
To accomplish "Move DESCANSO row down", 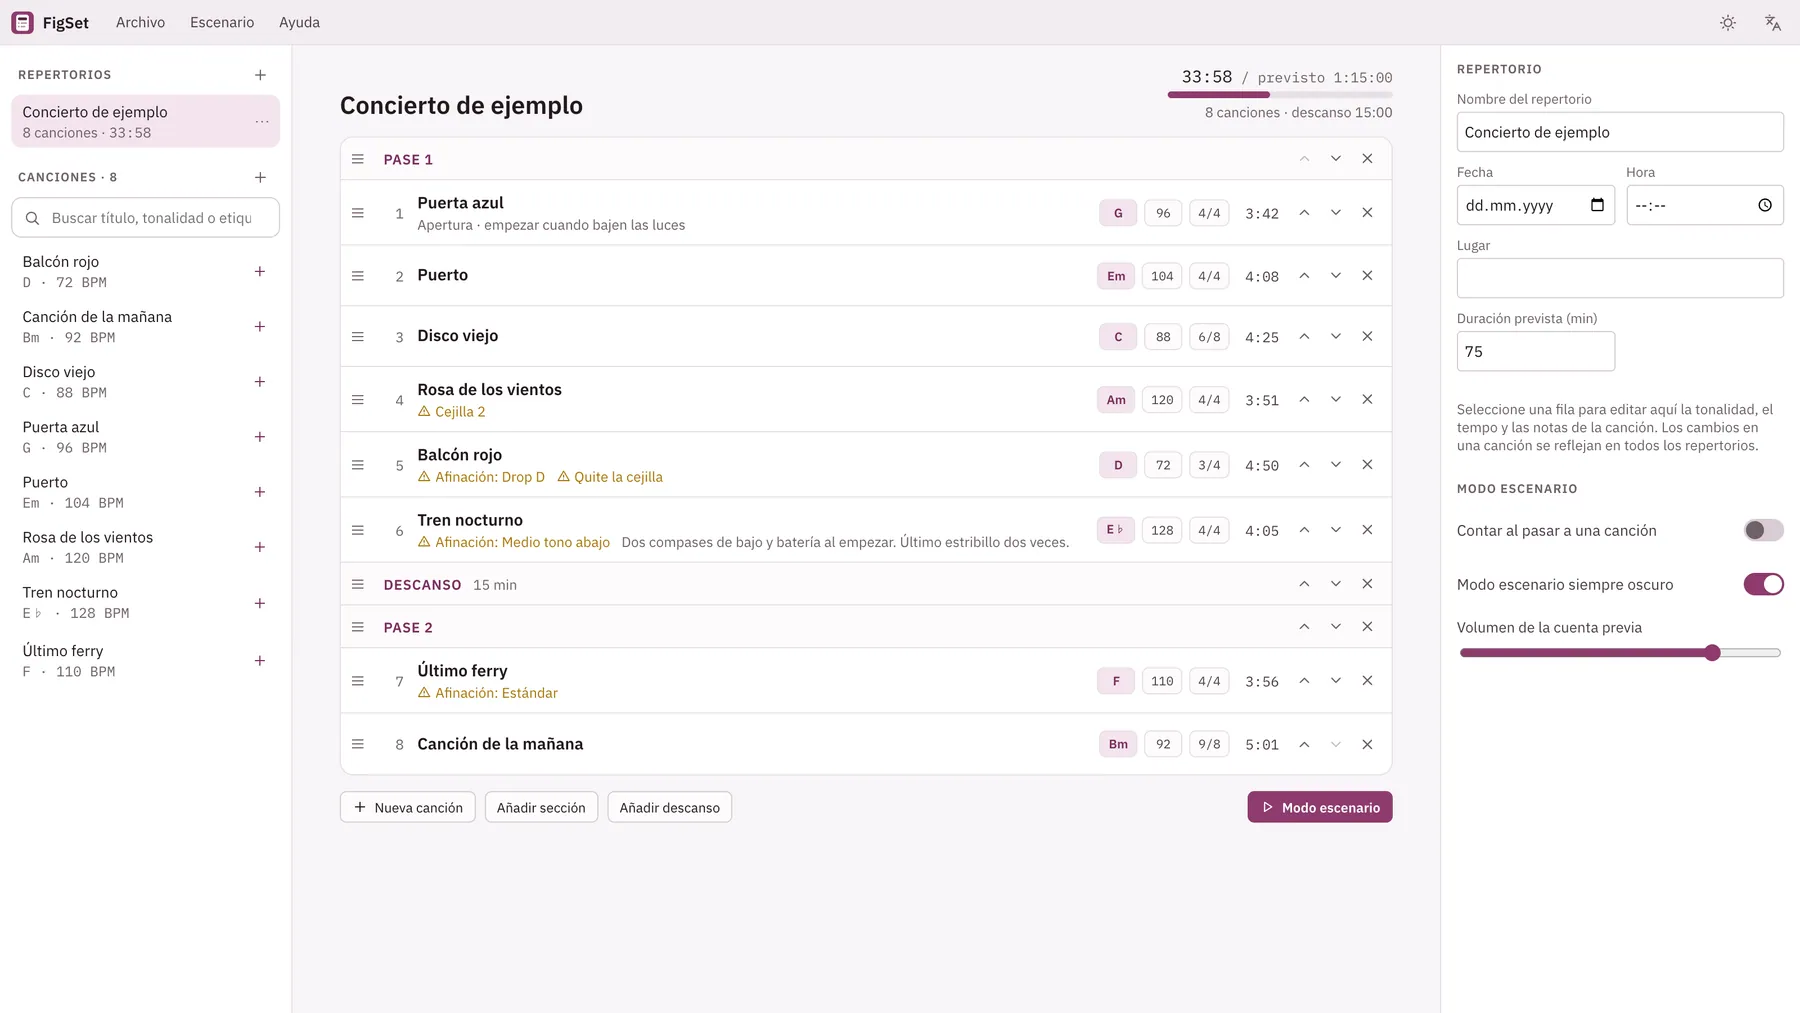I will (x=1335, y=584).
